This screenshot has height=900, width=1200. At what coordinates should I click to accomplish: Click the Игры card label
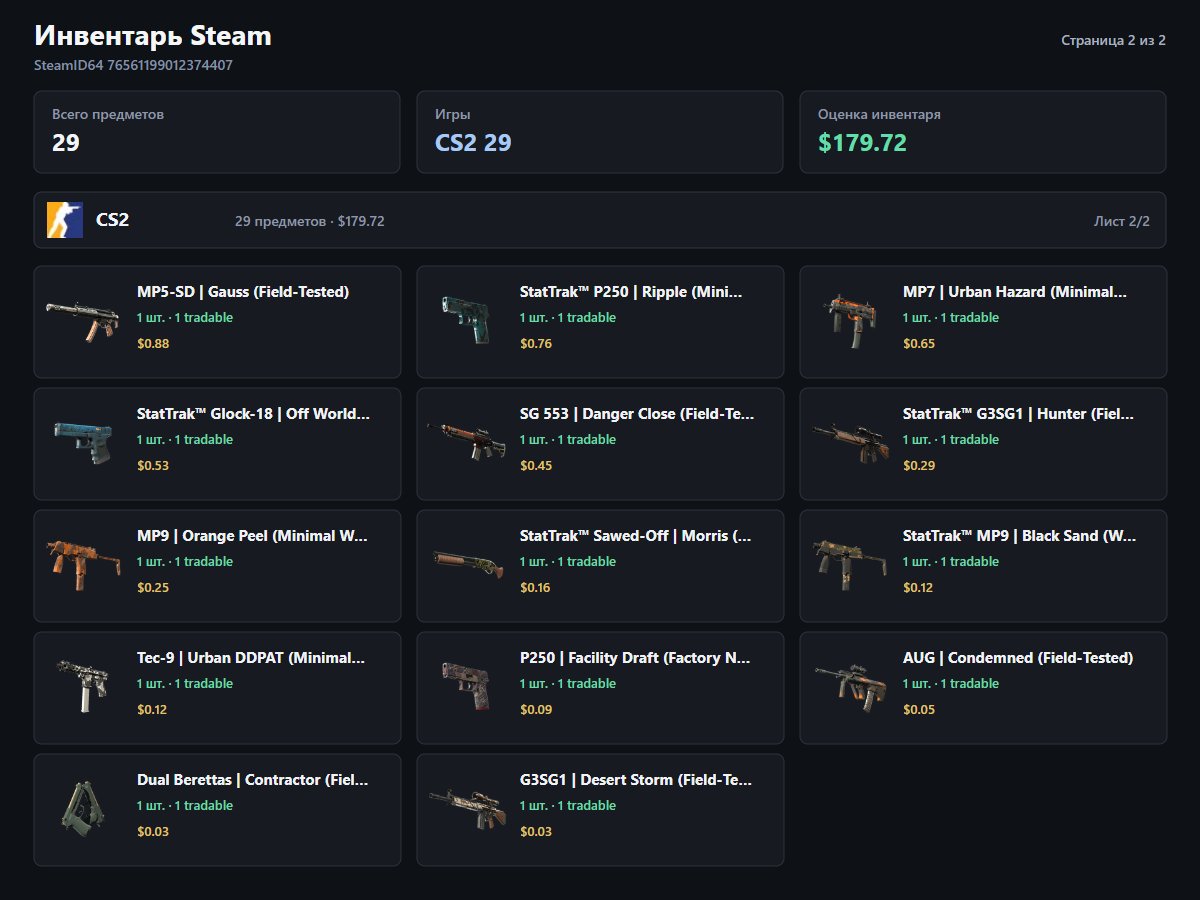[453, 115]
